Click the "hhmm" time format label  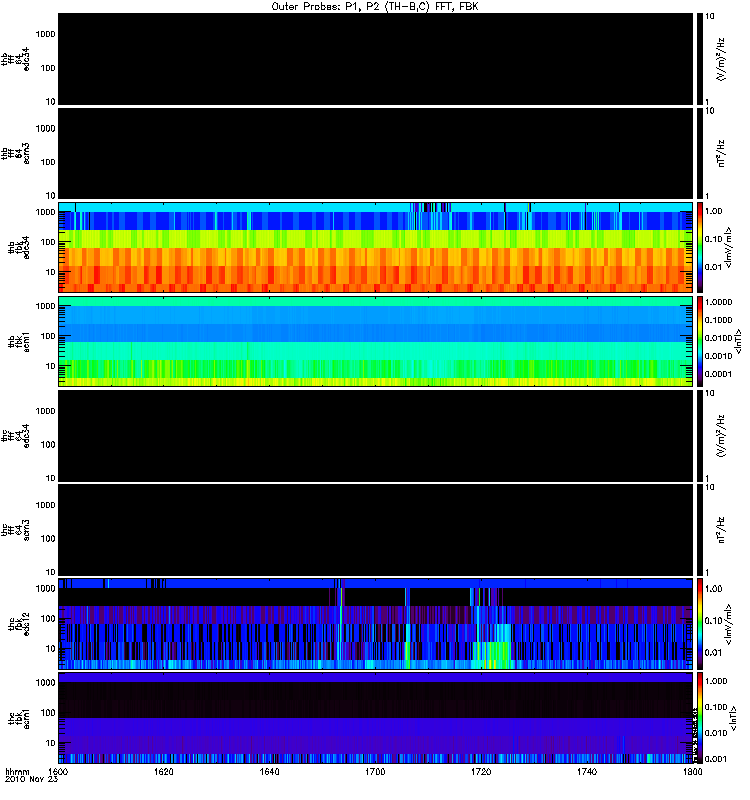tap(17, 771)
